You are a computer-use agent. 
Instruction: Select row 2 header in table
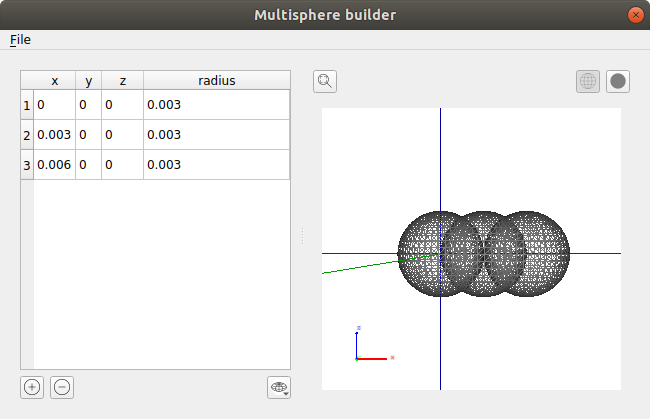pos(27,135)
